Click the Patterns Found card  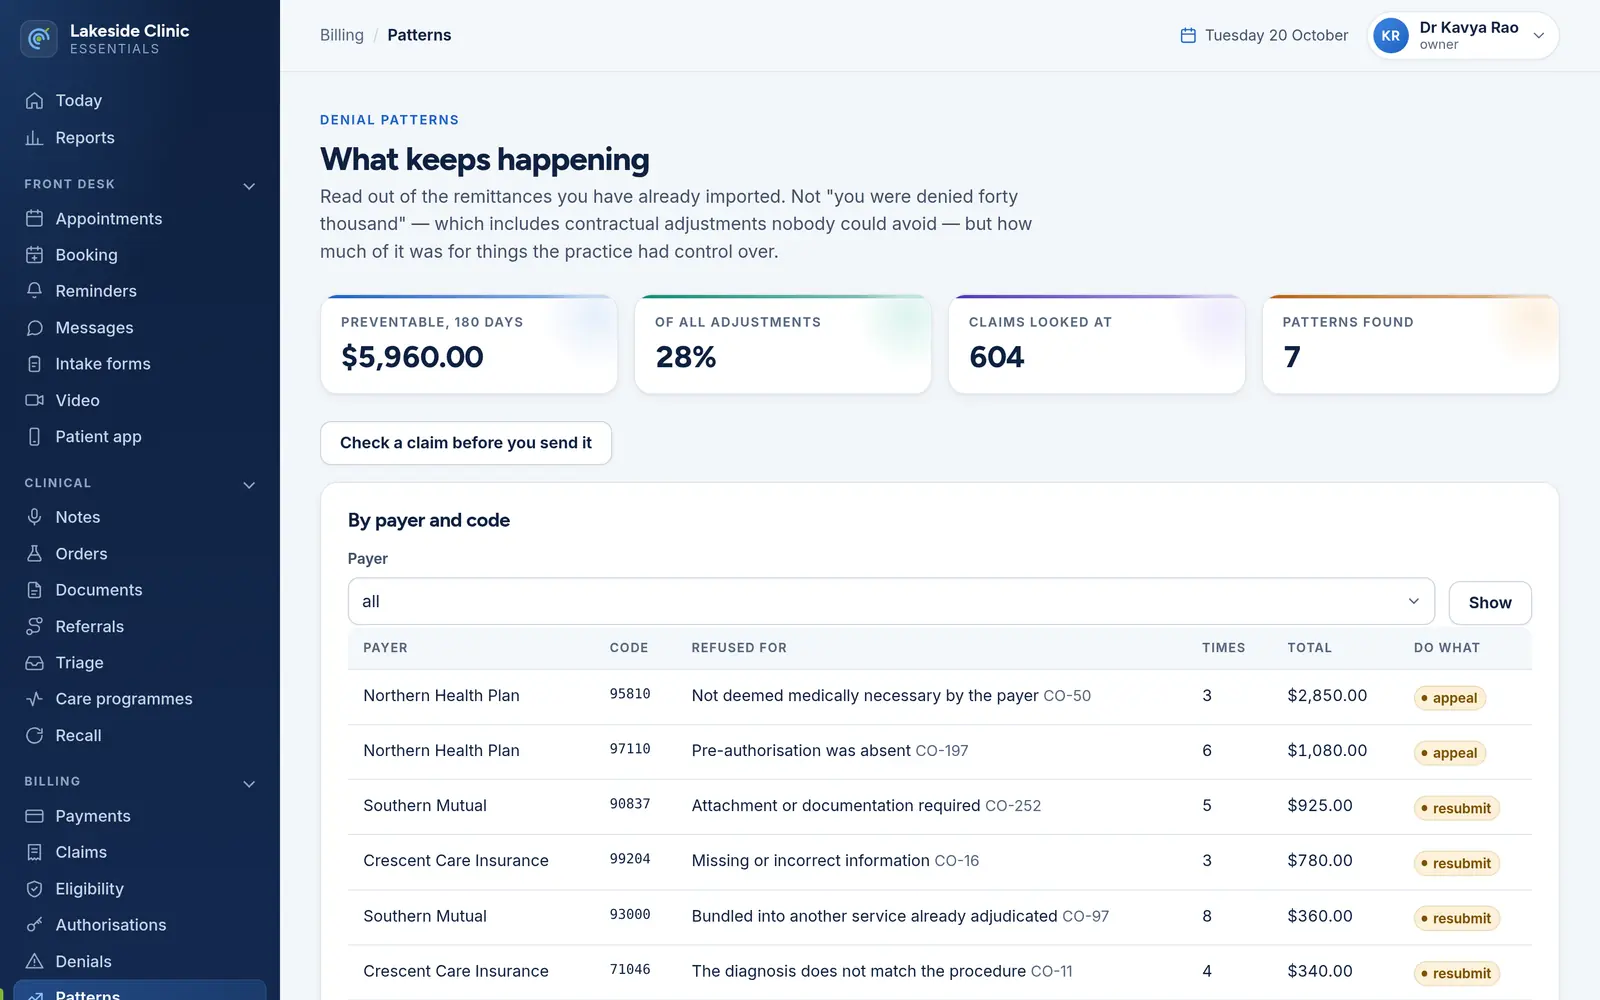(1410, 344)
